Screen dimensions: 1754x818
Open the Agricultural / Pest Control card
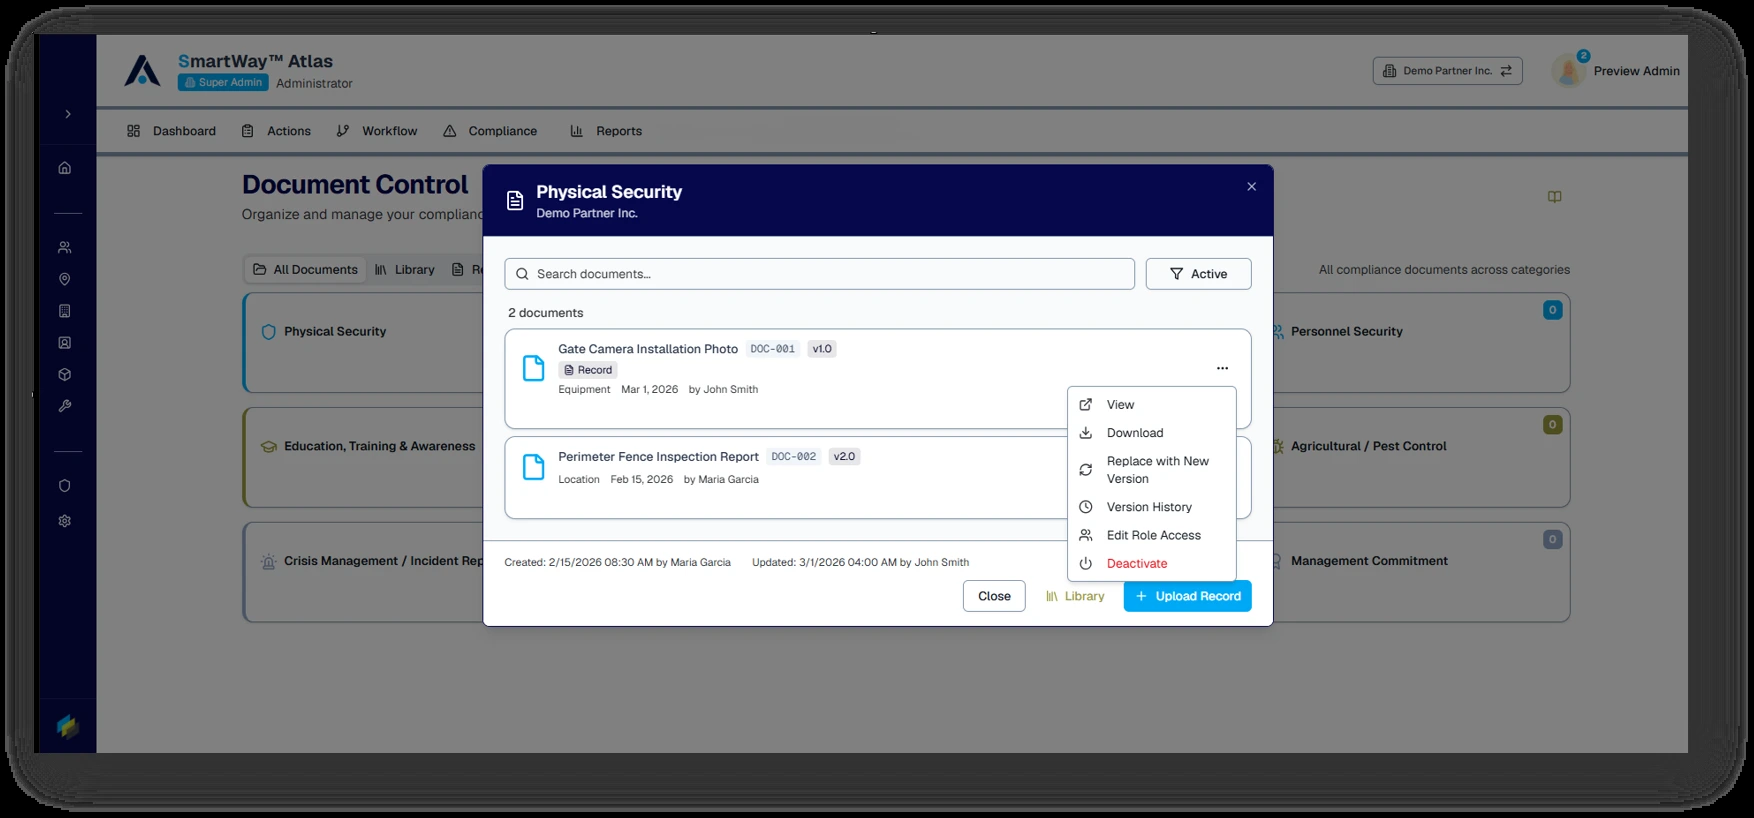[1420, 457]
